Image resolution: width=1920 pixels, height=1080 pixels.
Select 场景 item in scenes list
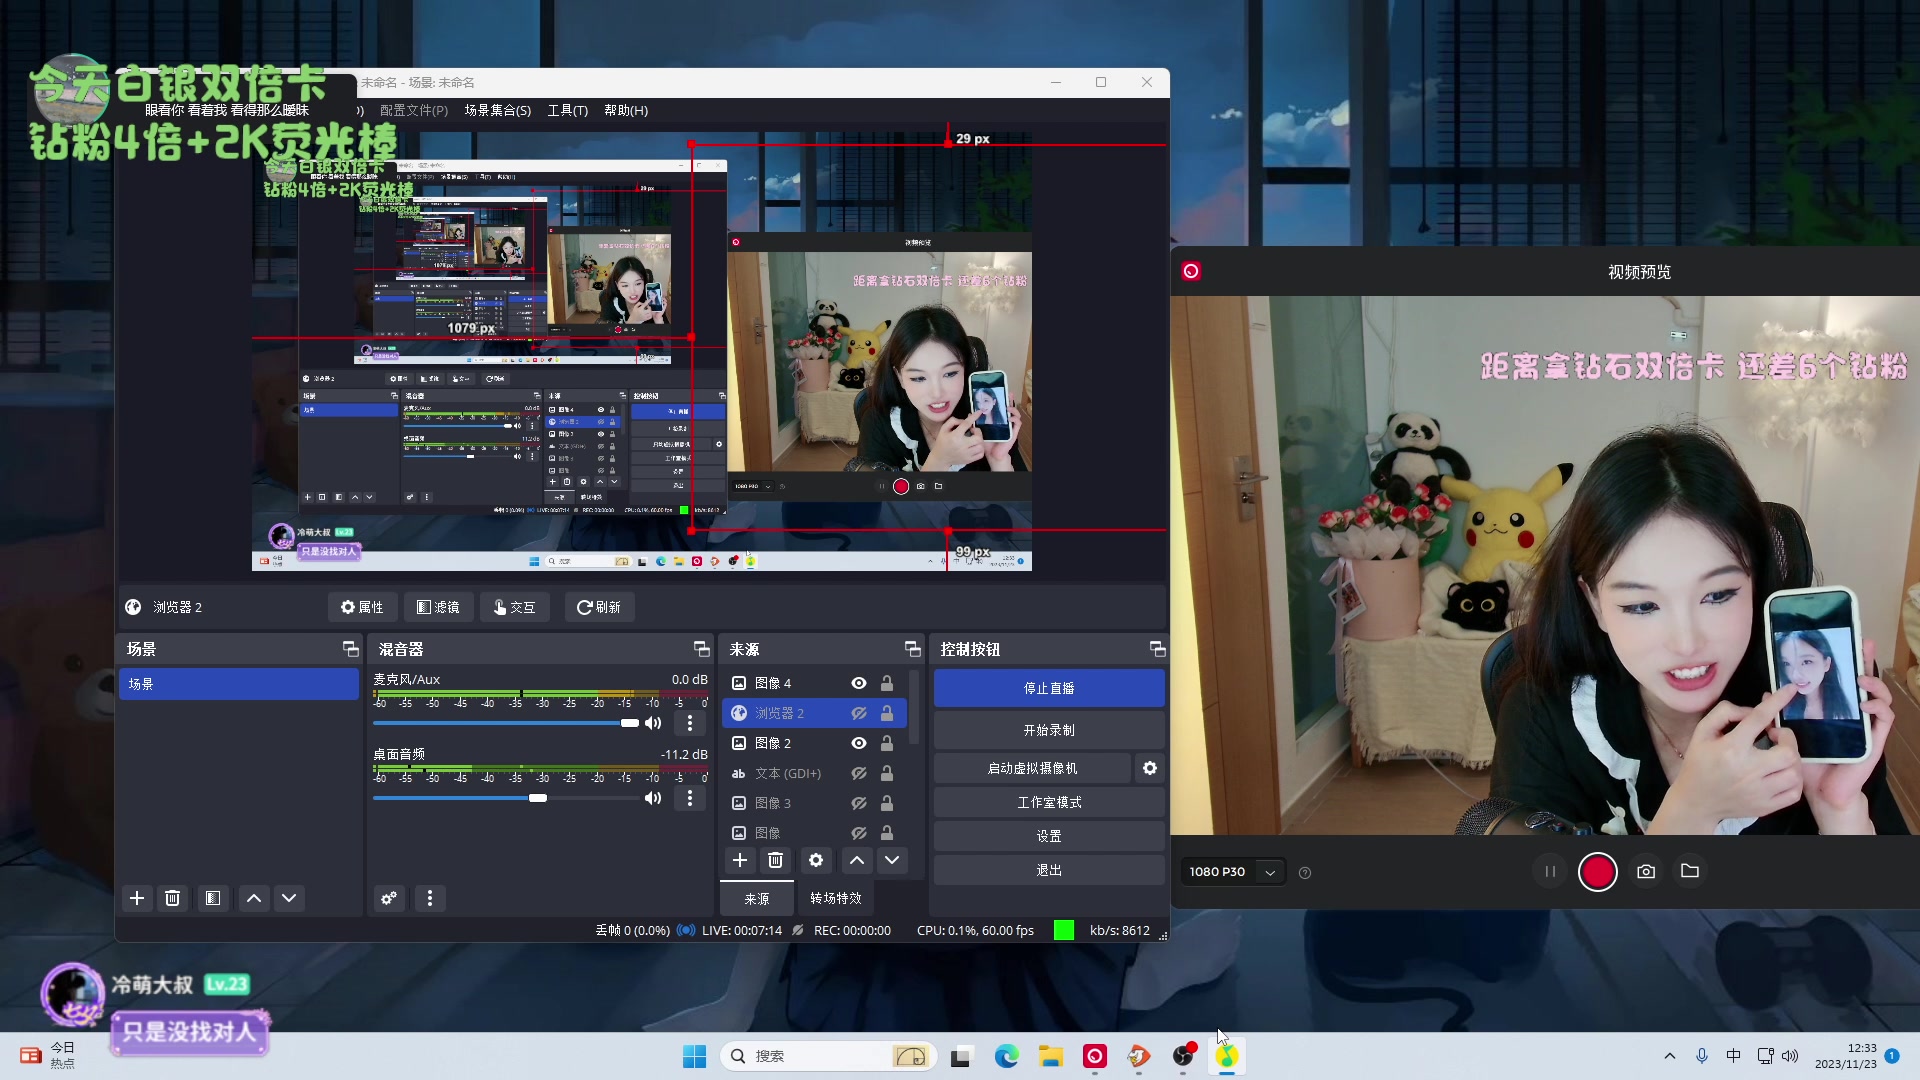[239, 684]
